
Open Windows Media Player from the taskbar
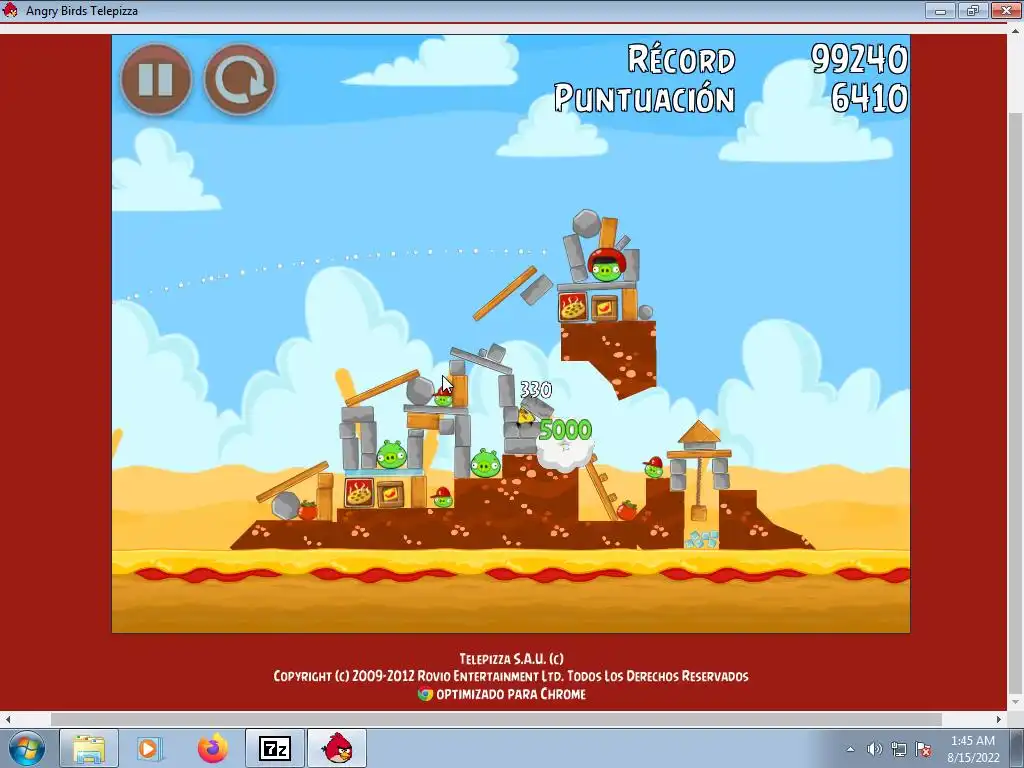(150, 748)
